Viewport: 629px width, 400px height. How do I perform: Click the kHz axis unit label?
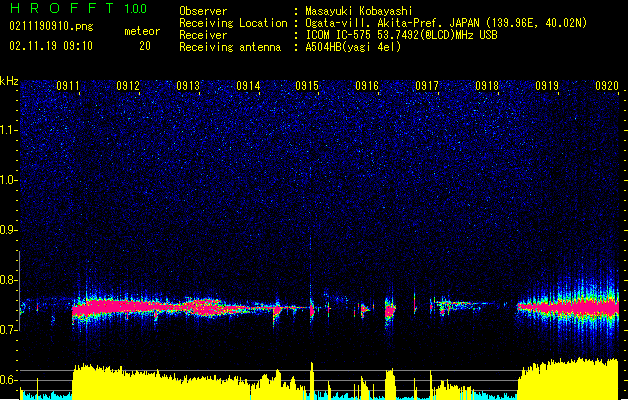(x=9, y=81)
